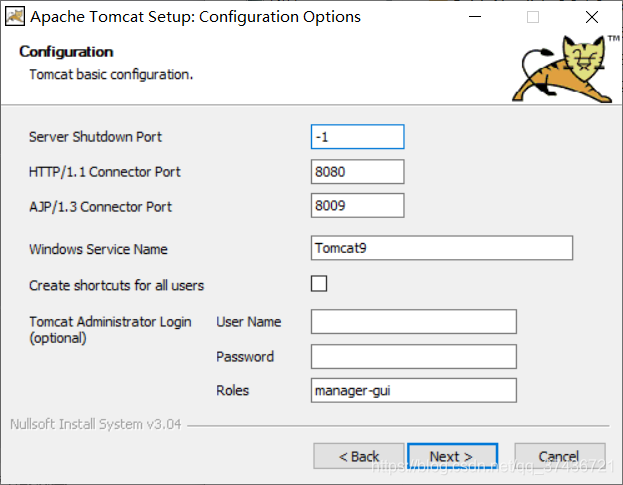Return with the Back button
The image size is (623, 485).
point(359,456)
